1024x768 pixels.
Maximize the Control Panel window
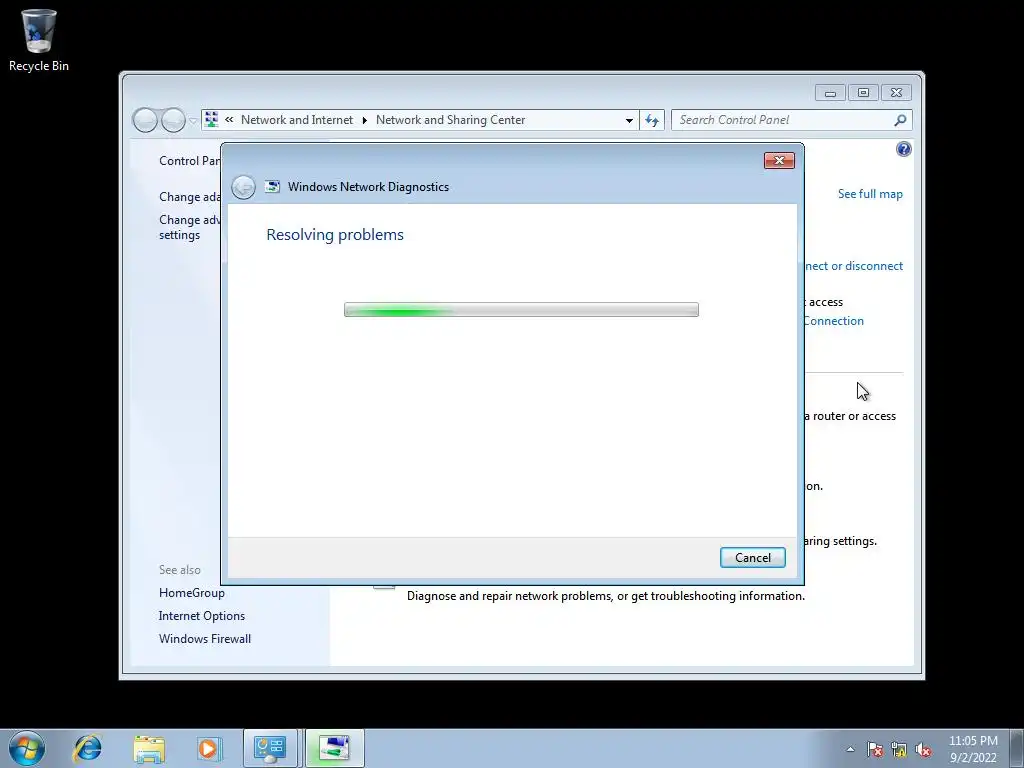(863, 93)
